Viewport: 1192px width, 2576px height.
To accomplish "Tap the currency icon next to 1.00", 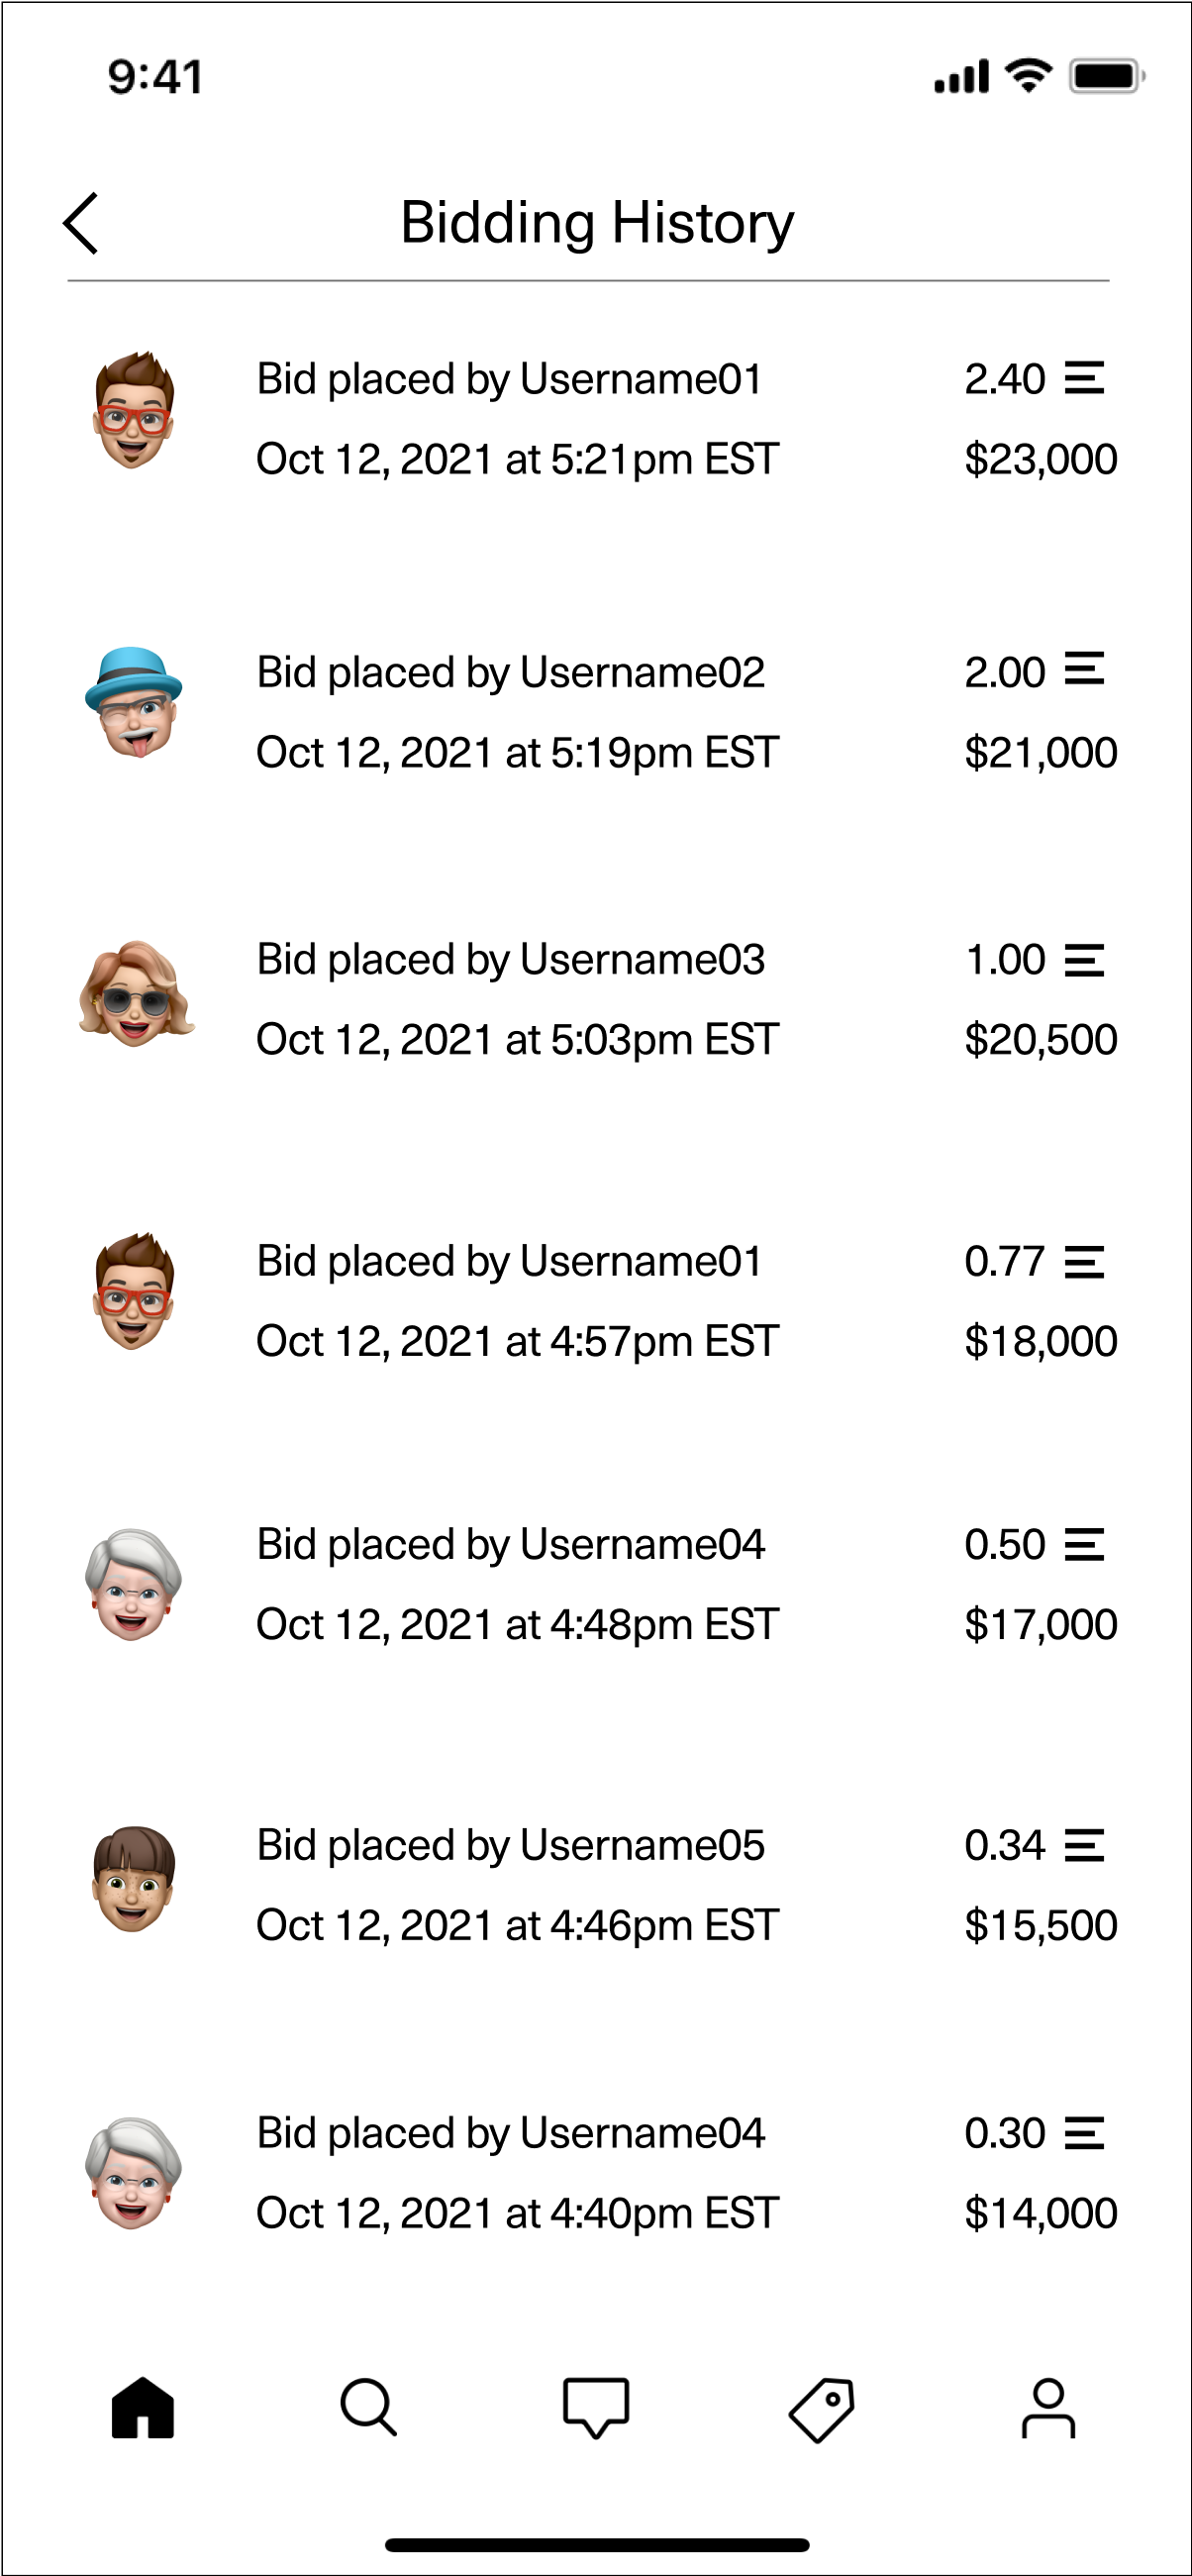I will 1084,960.
